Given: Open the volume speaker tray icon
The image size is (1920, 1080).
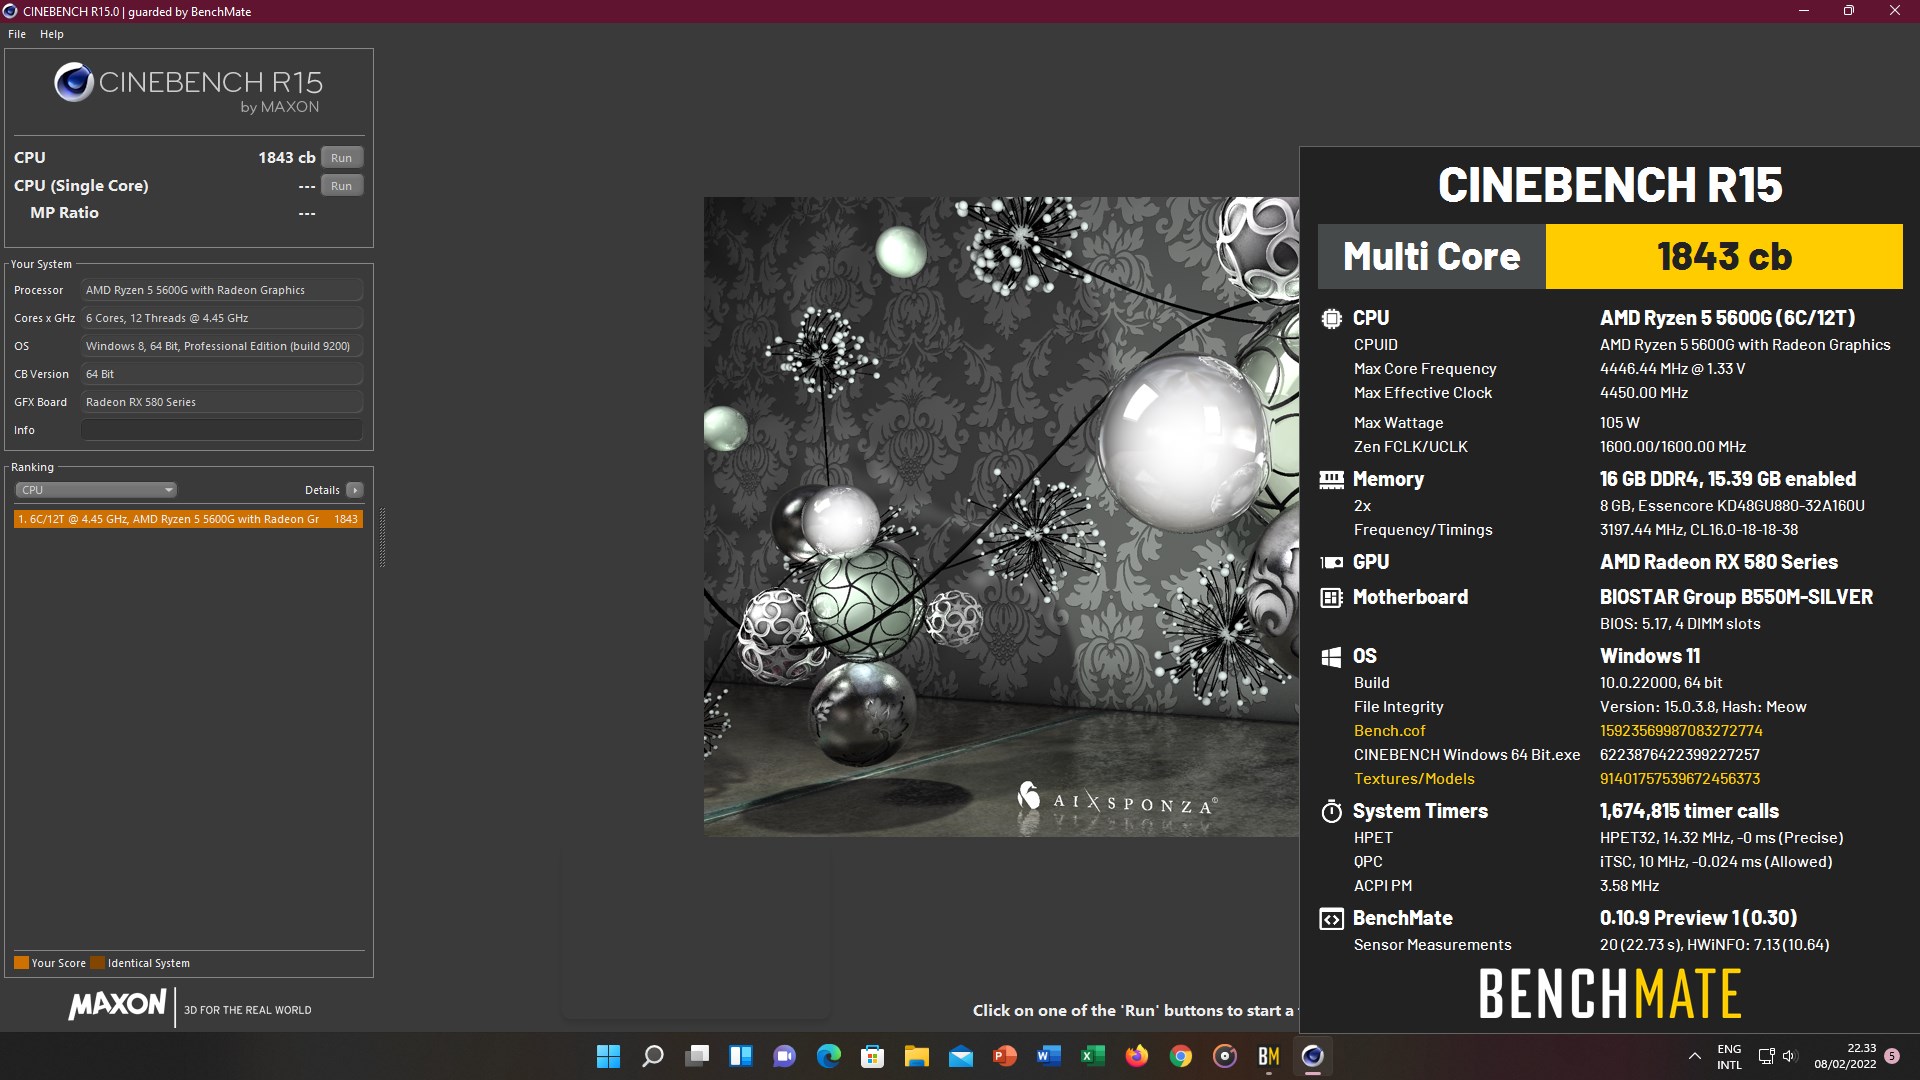Looking at the screenshot, I should point(1789,1056).
